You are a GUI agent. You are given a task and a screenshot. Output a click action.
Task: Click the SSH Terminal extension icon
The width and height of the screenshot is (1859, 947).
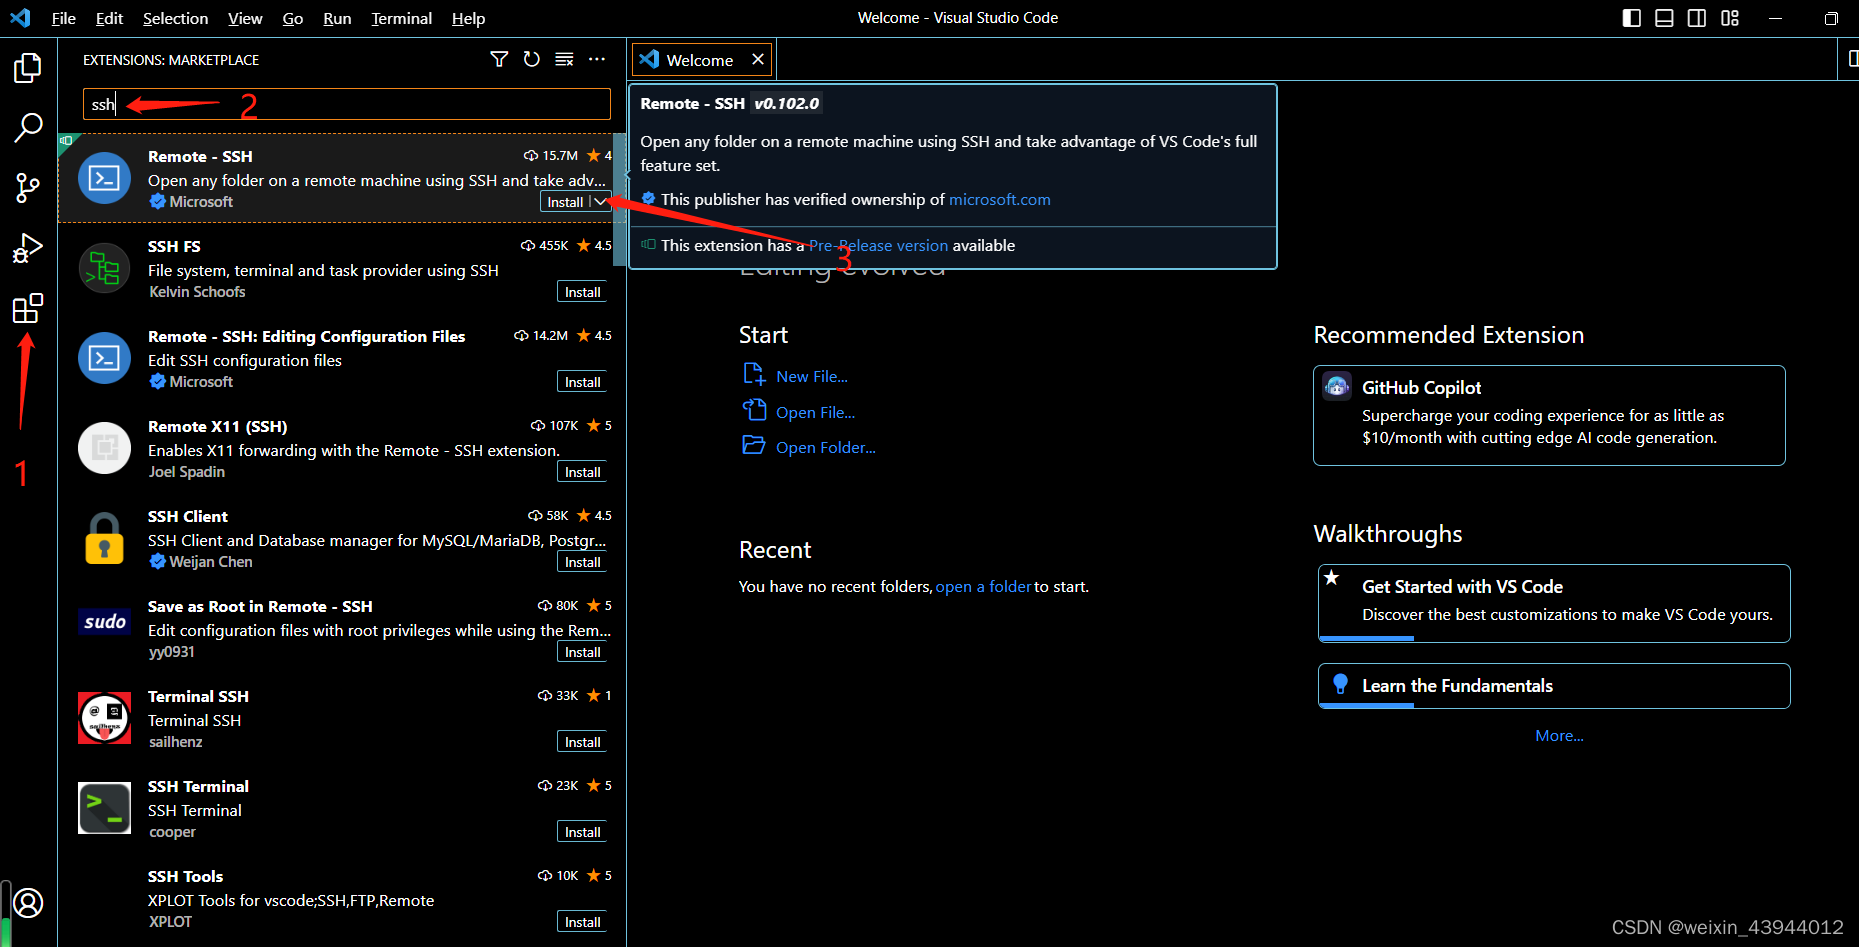point(104,808)
